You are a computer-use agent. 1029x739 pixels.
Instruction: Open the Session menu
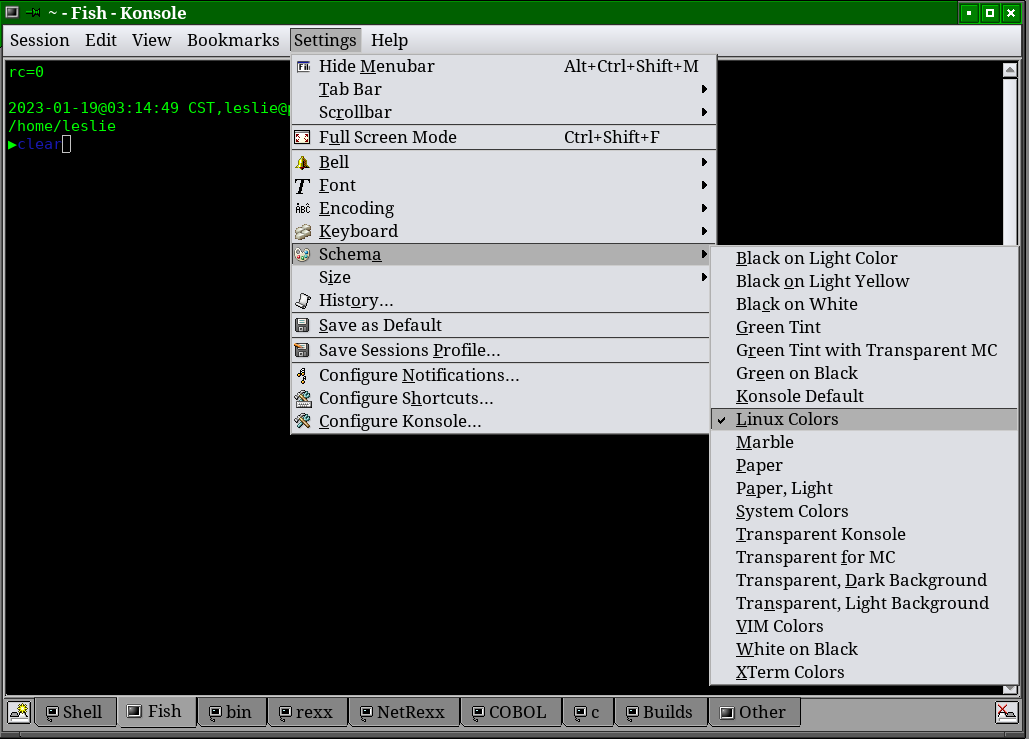39,40
